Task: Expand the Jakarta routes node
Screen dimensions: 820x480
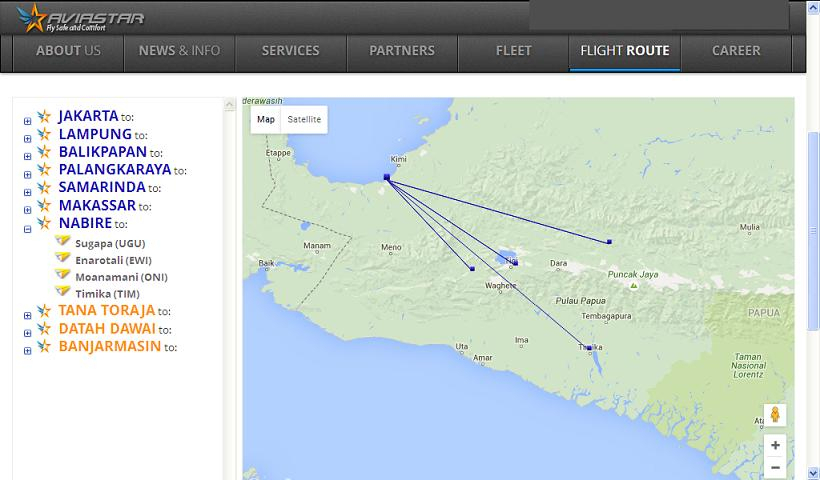Action: pos(28,121)
